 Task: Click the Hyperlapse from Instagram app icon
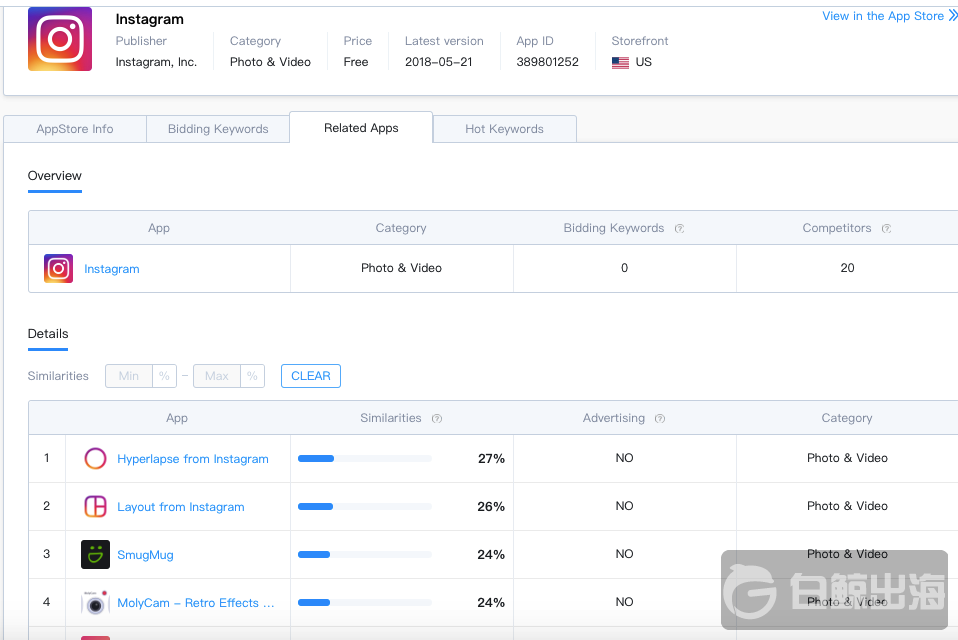(95, 459)
